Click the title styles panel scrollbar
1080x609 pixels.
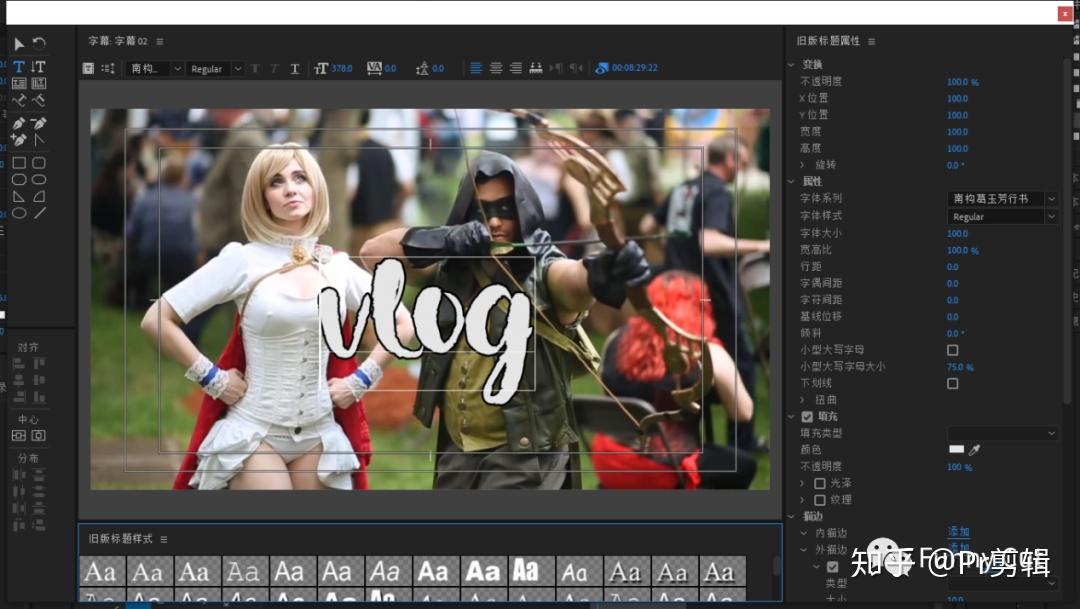coord(776,566)
